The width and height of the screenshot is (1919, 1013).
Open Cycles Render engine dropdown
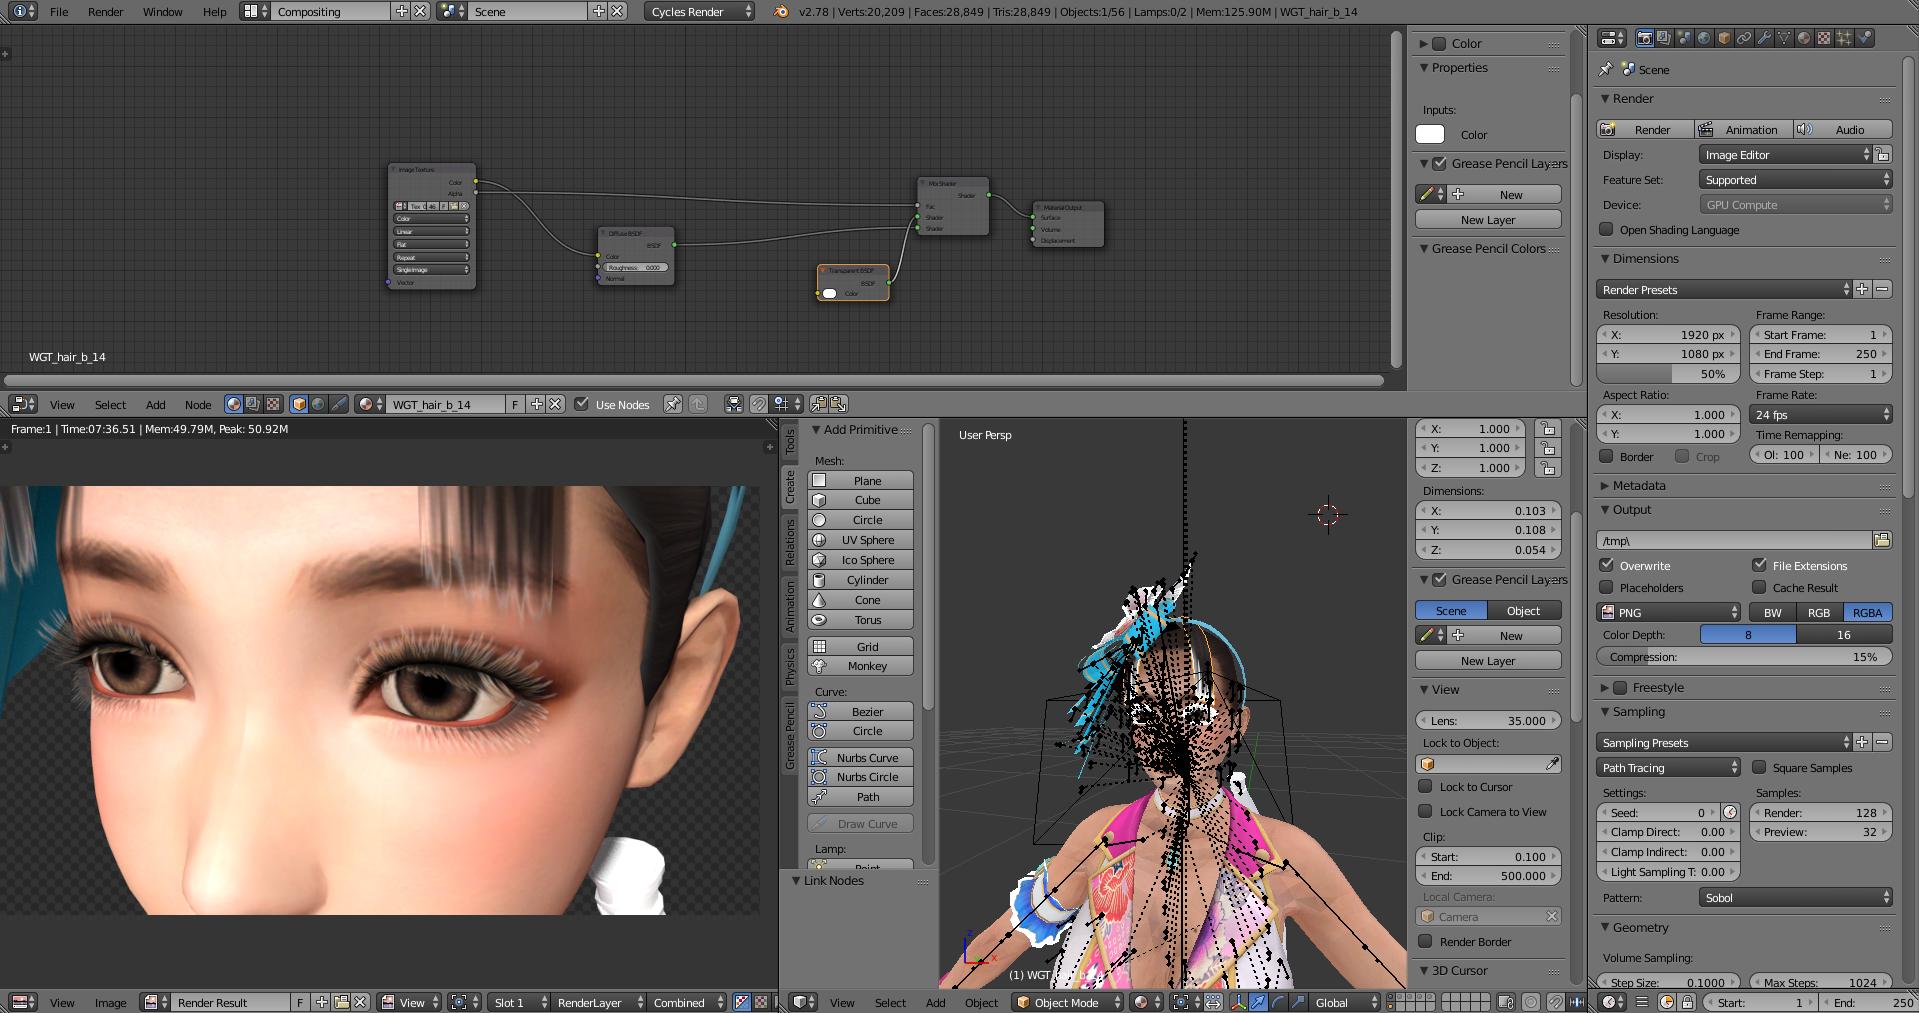(x=700, y=11)
